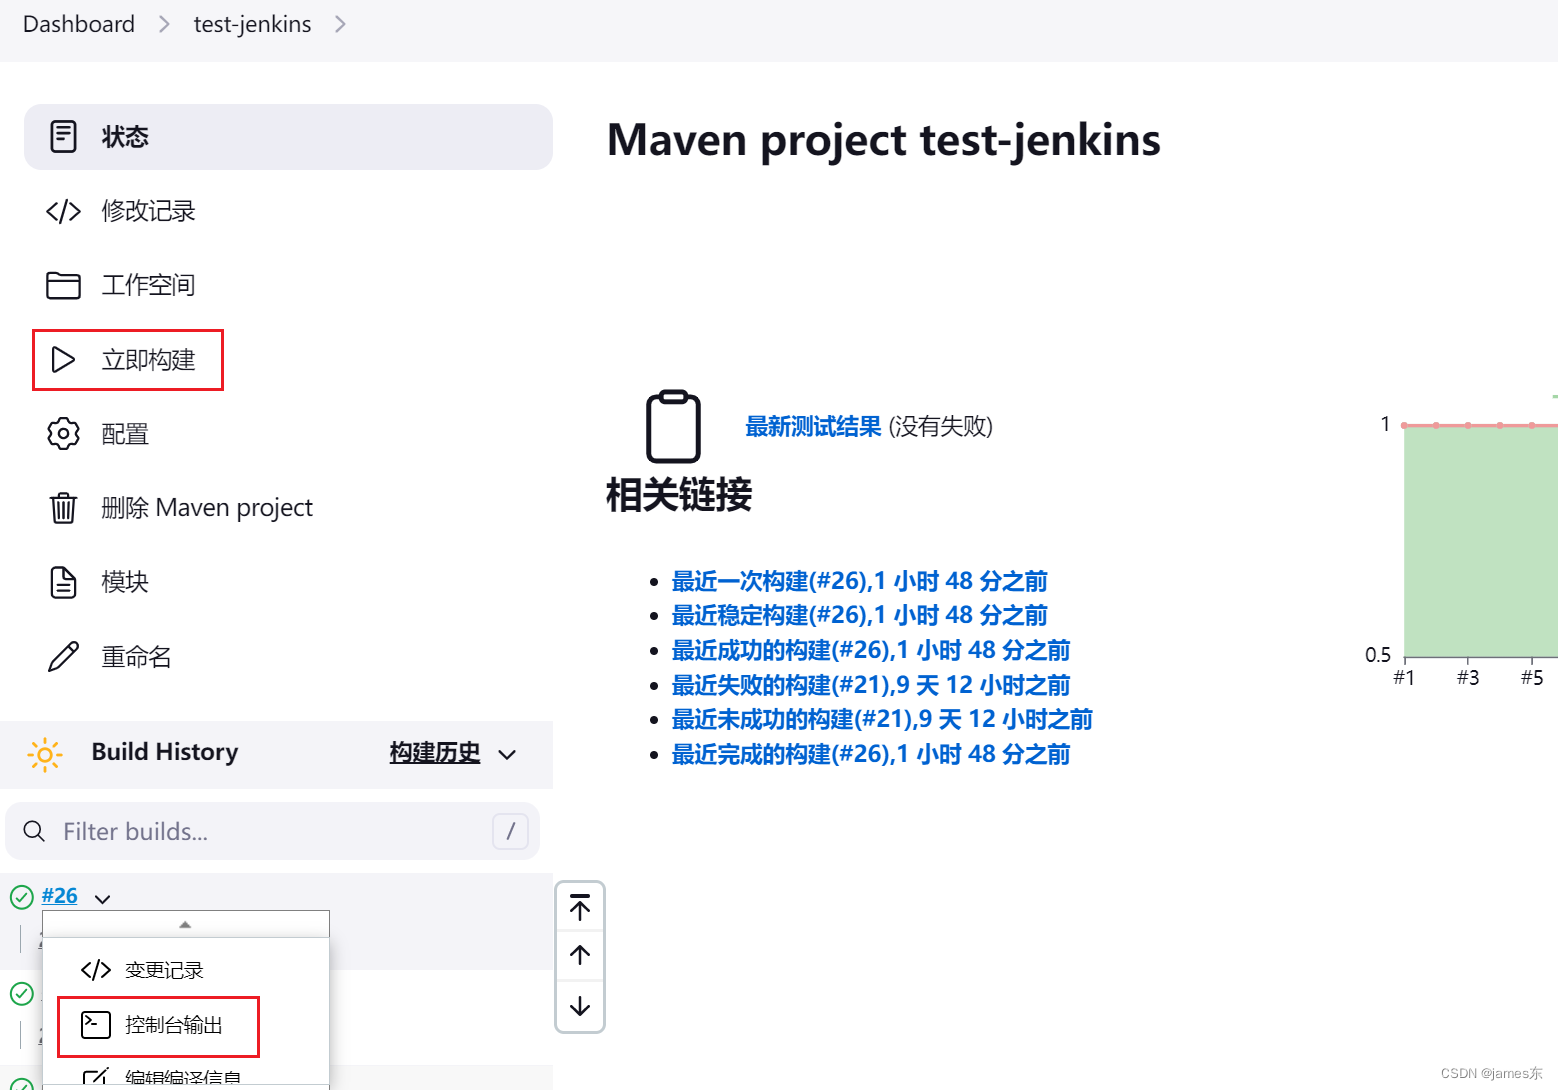Click the second build's green success icon
This screenshot has height=1090, width=1558.
[x=22, y=993]
